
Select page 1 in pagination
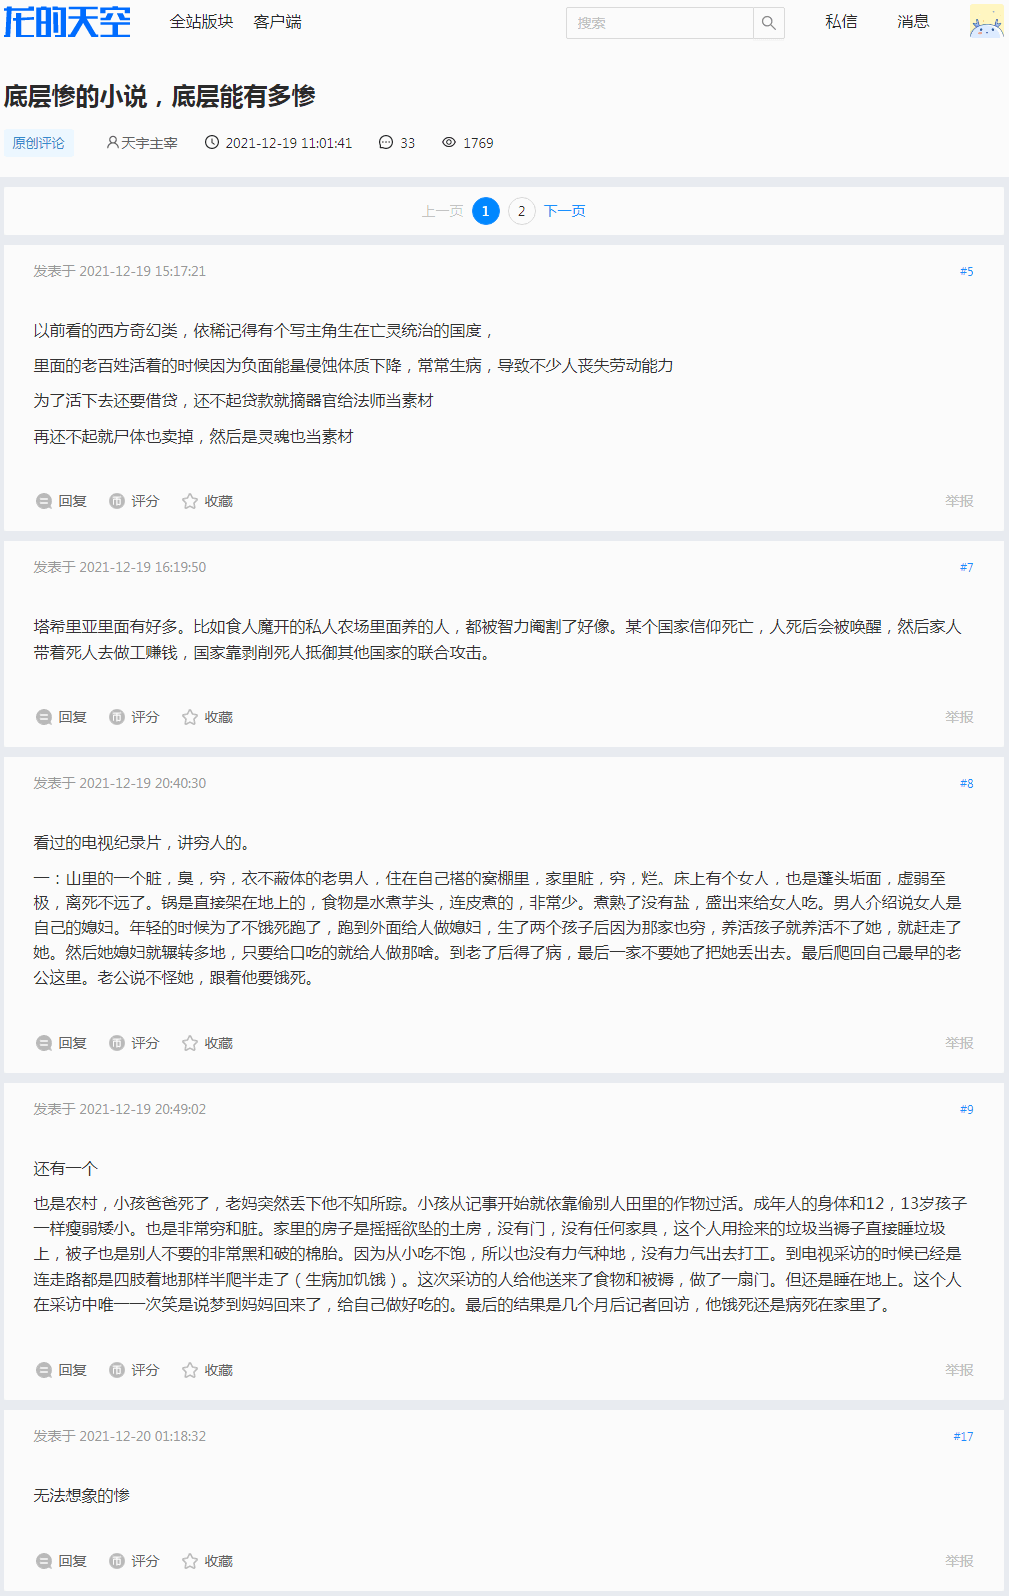(486, 211)
